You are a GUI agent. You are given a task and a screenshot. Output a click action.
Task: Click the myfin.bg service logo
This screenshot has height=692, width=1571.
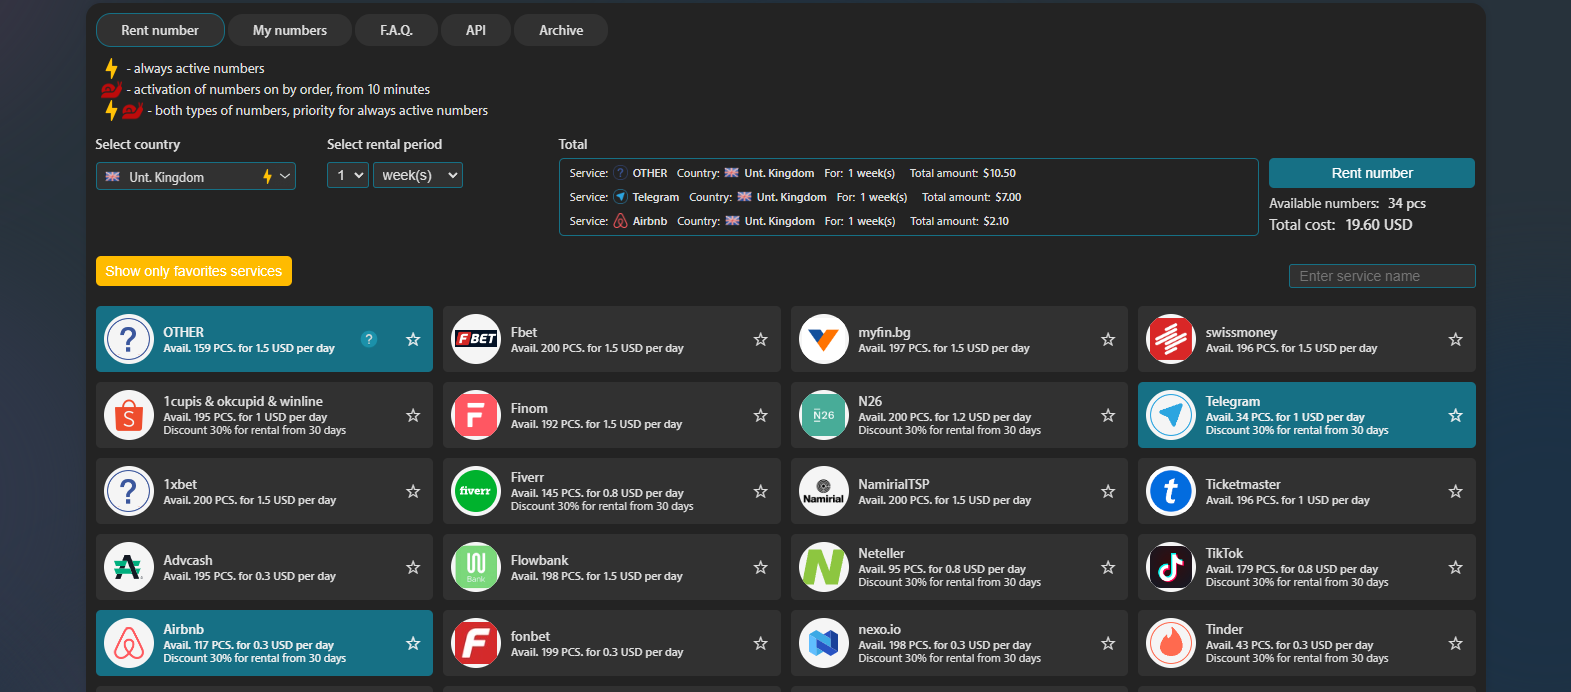pyautogui.click(x=824, y=339)
